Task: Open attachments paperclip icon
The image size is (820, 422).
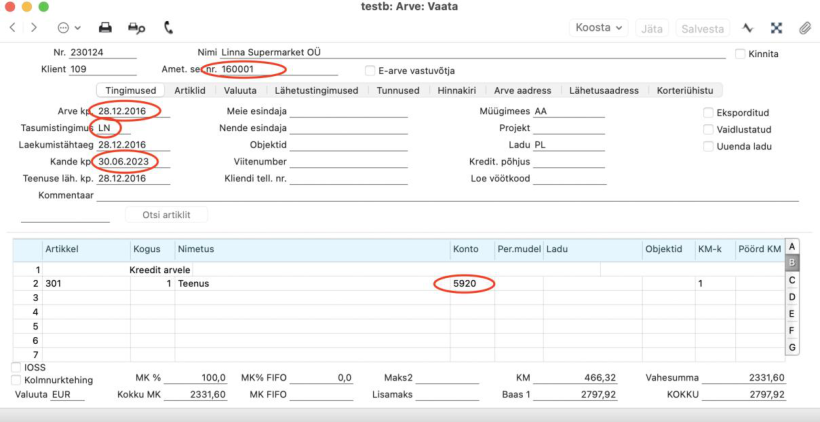Action: 804,28
